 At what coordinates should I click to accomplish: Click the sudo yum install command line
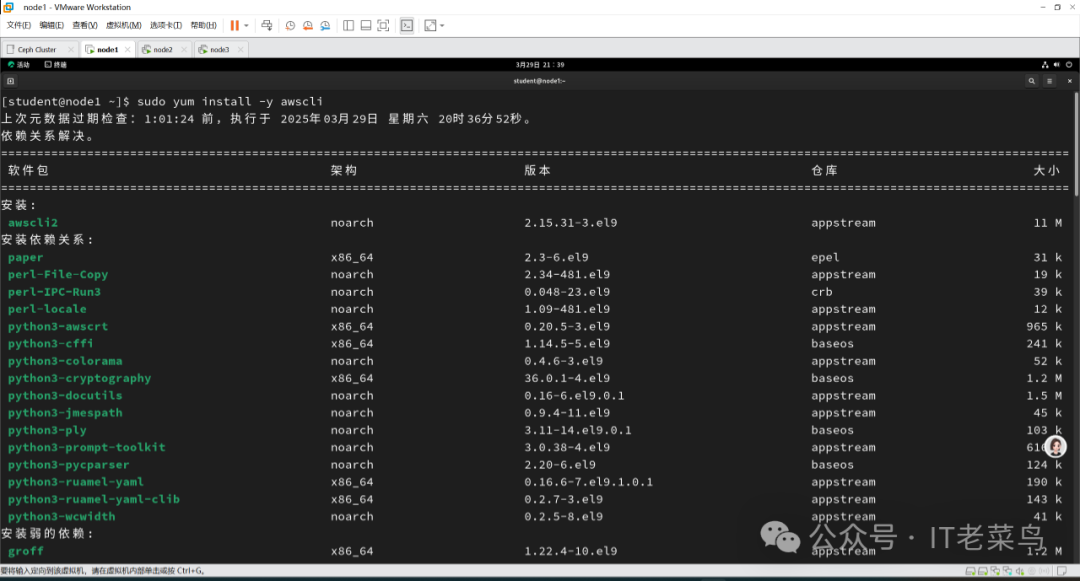(x=163, y=102)
